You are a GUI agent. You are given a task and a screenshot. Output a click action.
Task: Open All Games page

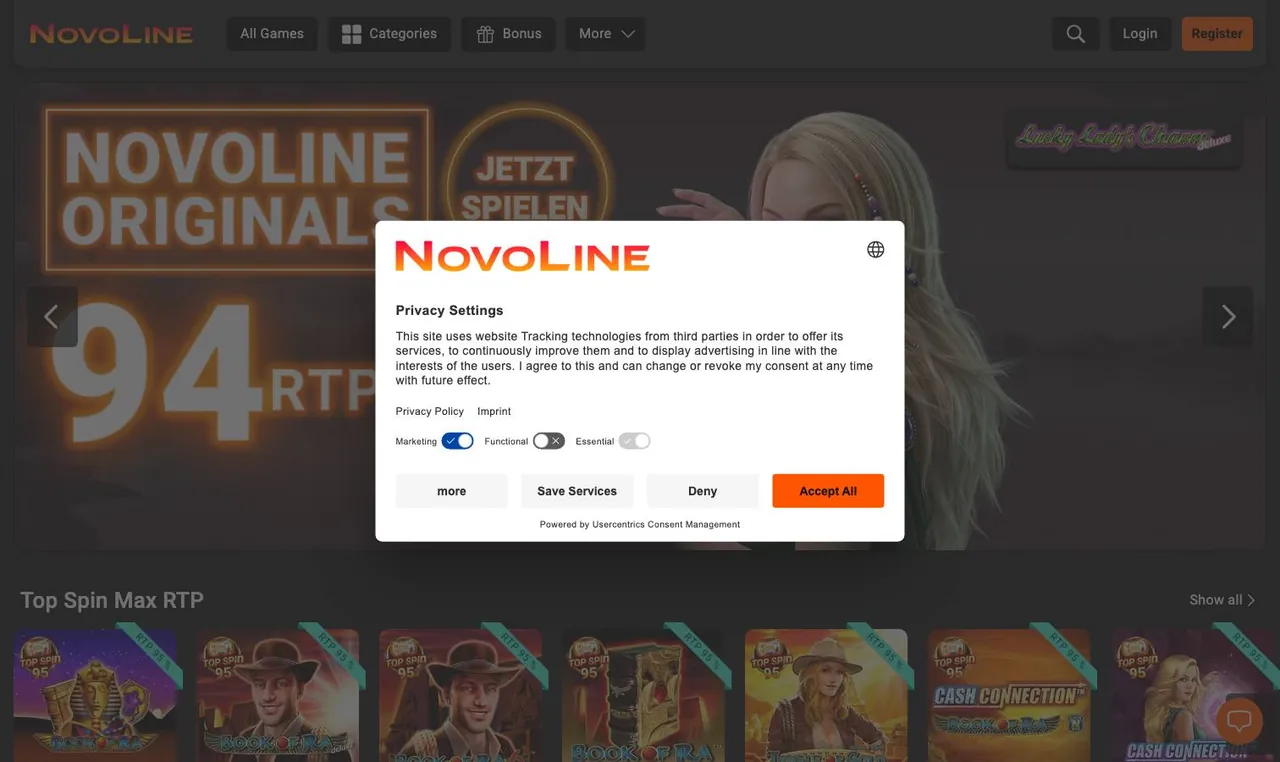[272, 34]
